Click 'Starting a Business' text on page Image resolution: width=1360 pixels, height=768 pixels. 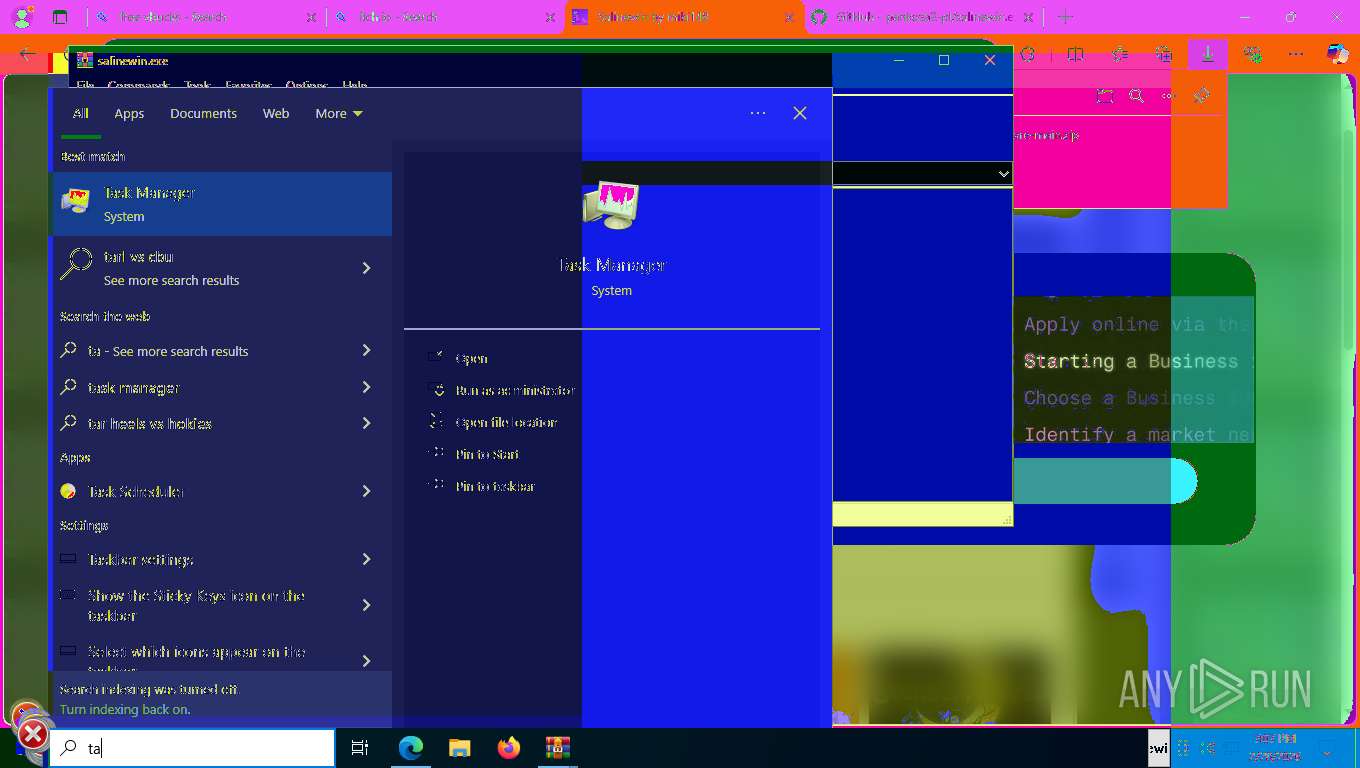1131,361
